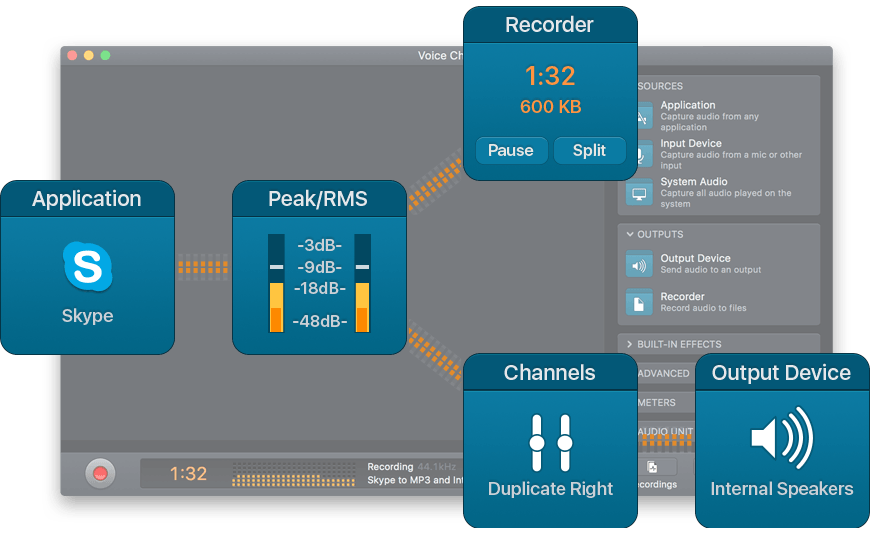Viewport: 870px width, 540px height.
Task: Click the Output Device speaker icon in sidebar
Action: (x=639, y=264)
